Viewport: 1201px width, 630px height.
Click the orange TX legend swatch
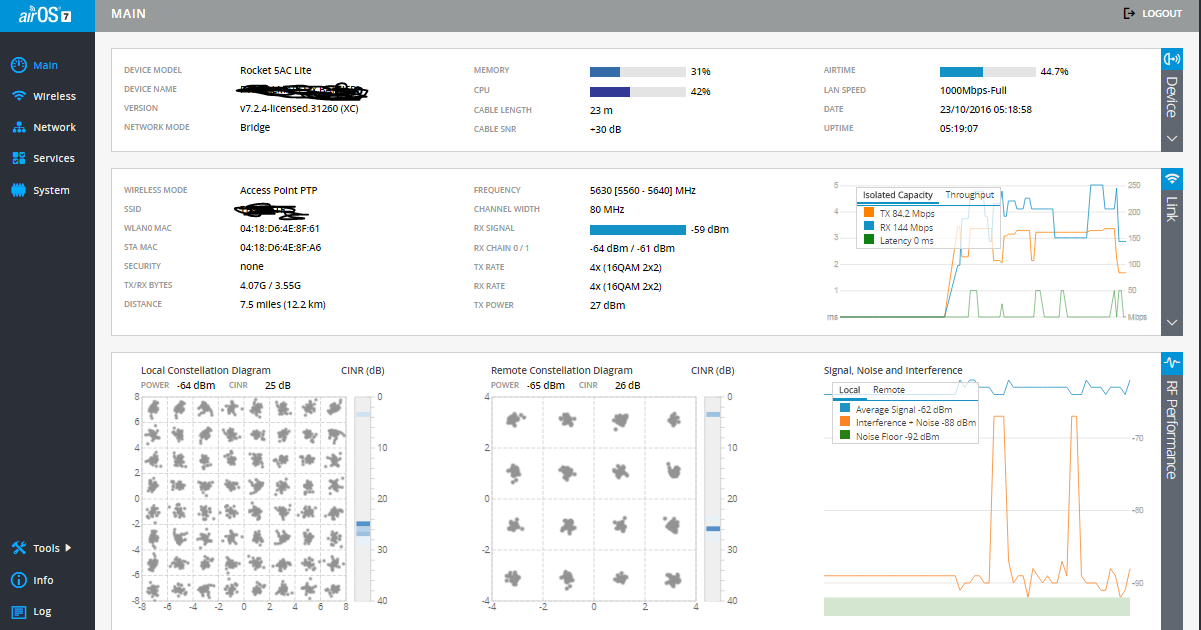click(x=869, y=213)
